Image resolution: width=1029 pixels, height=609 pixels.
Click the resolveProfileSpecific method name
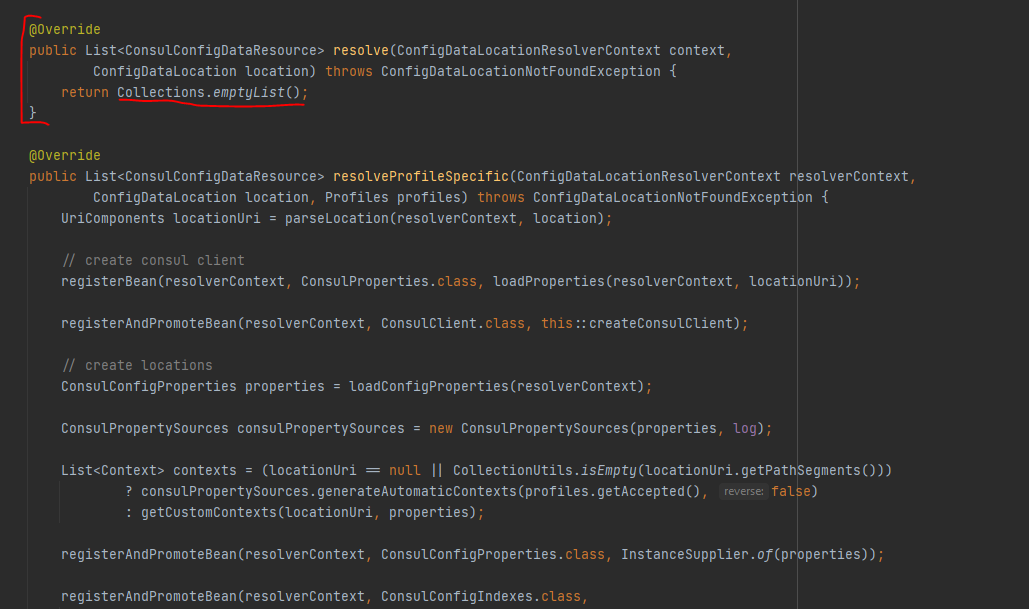pos(421,177)
